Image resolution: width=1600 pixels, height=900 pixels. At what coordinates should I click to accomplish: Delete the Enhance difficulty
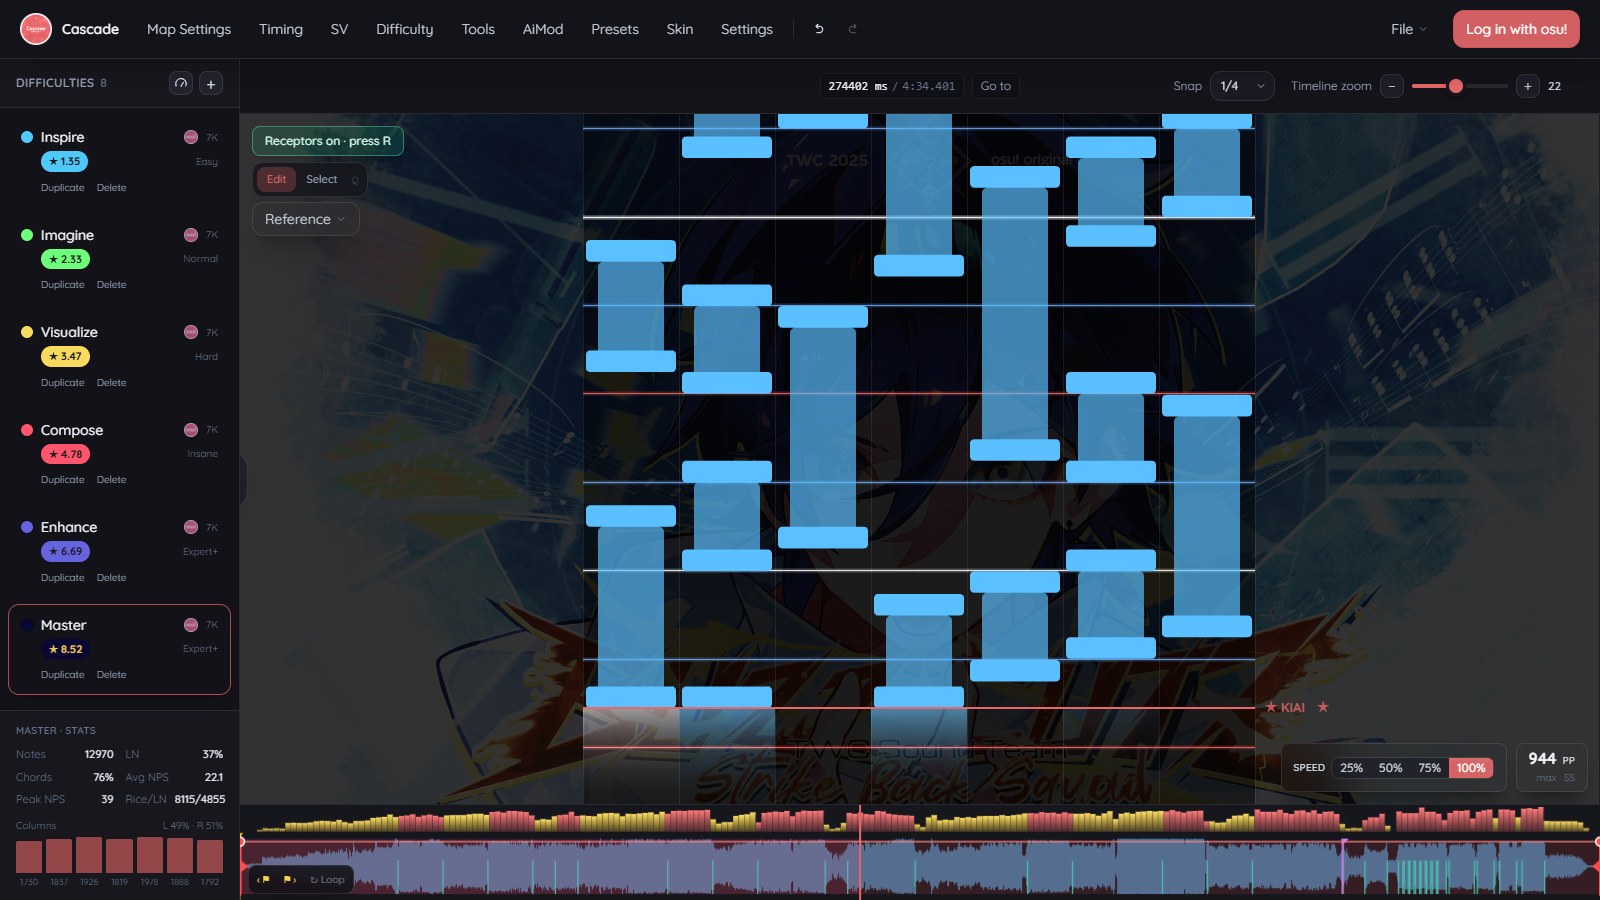click(x=111, y=578)
